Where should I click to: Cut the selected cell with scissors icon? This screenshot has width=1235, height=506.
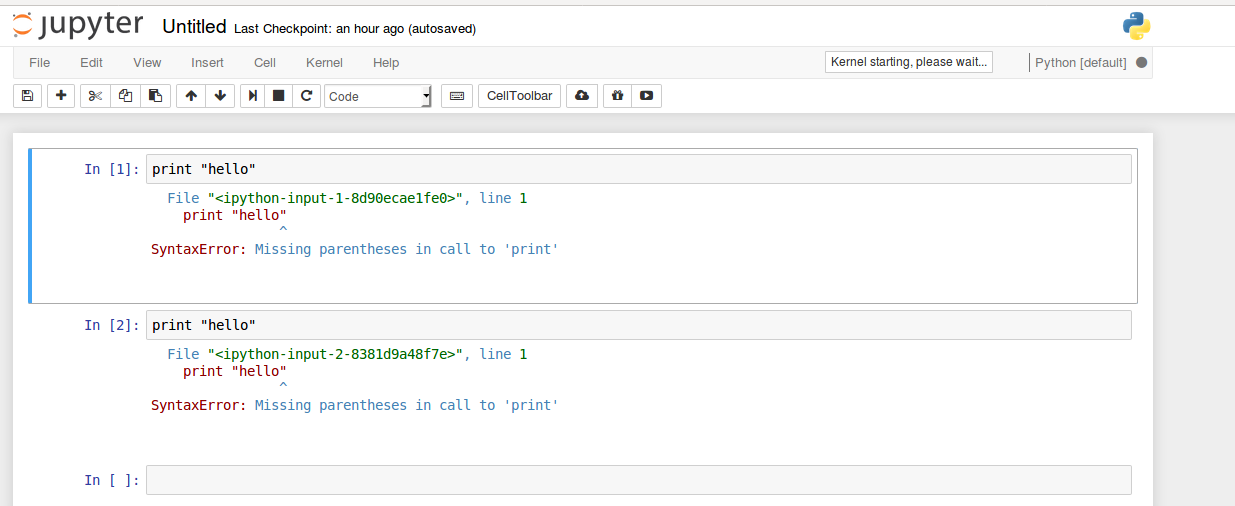(95, 96)
